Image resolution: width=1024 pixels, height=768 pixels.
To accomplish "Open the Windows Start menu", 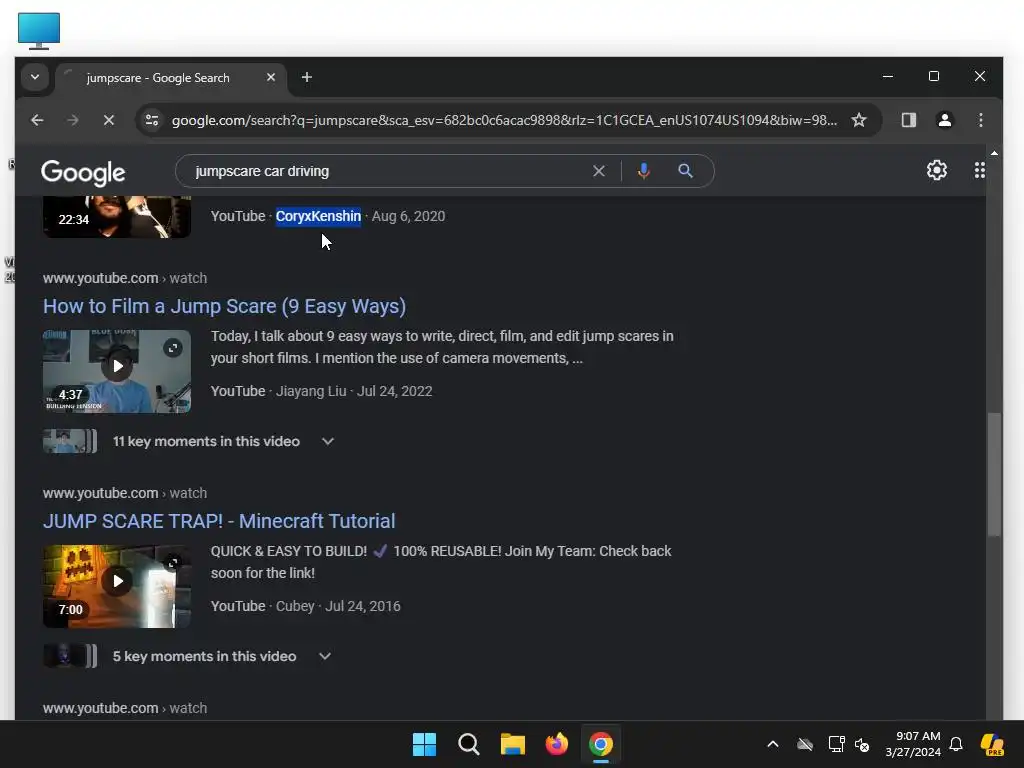I will point(424,744).
